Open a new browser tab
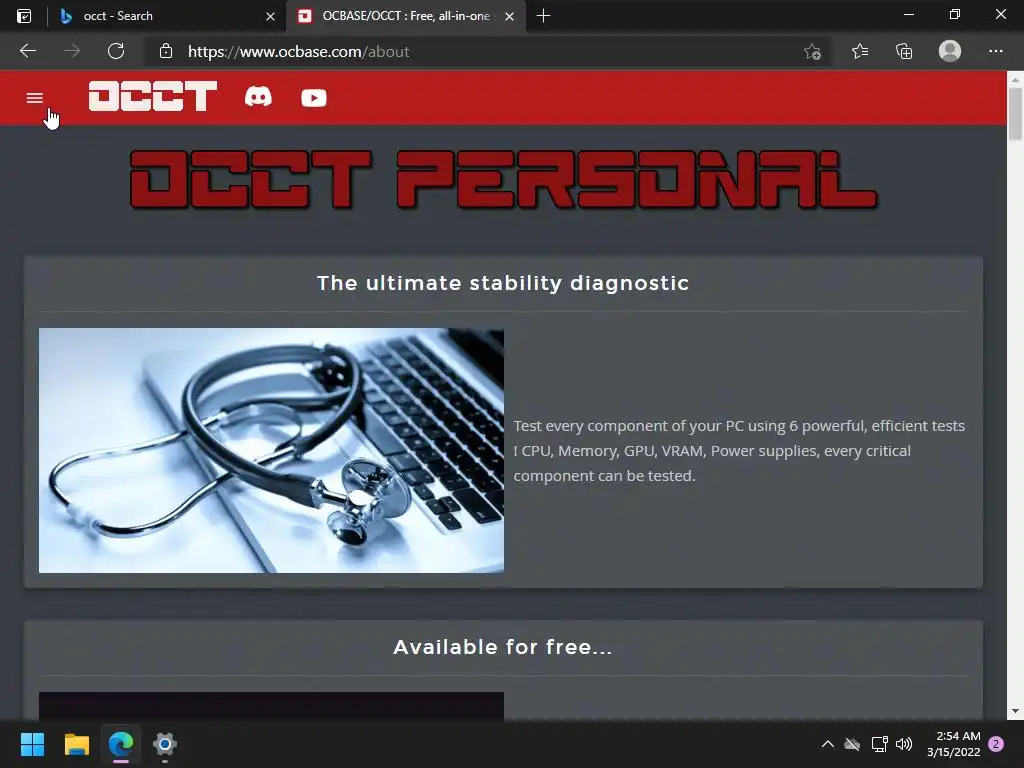1024x768 pixels. point(543,16)
